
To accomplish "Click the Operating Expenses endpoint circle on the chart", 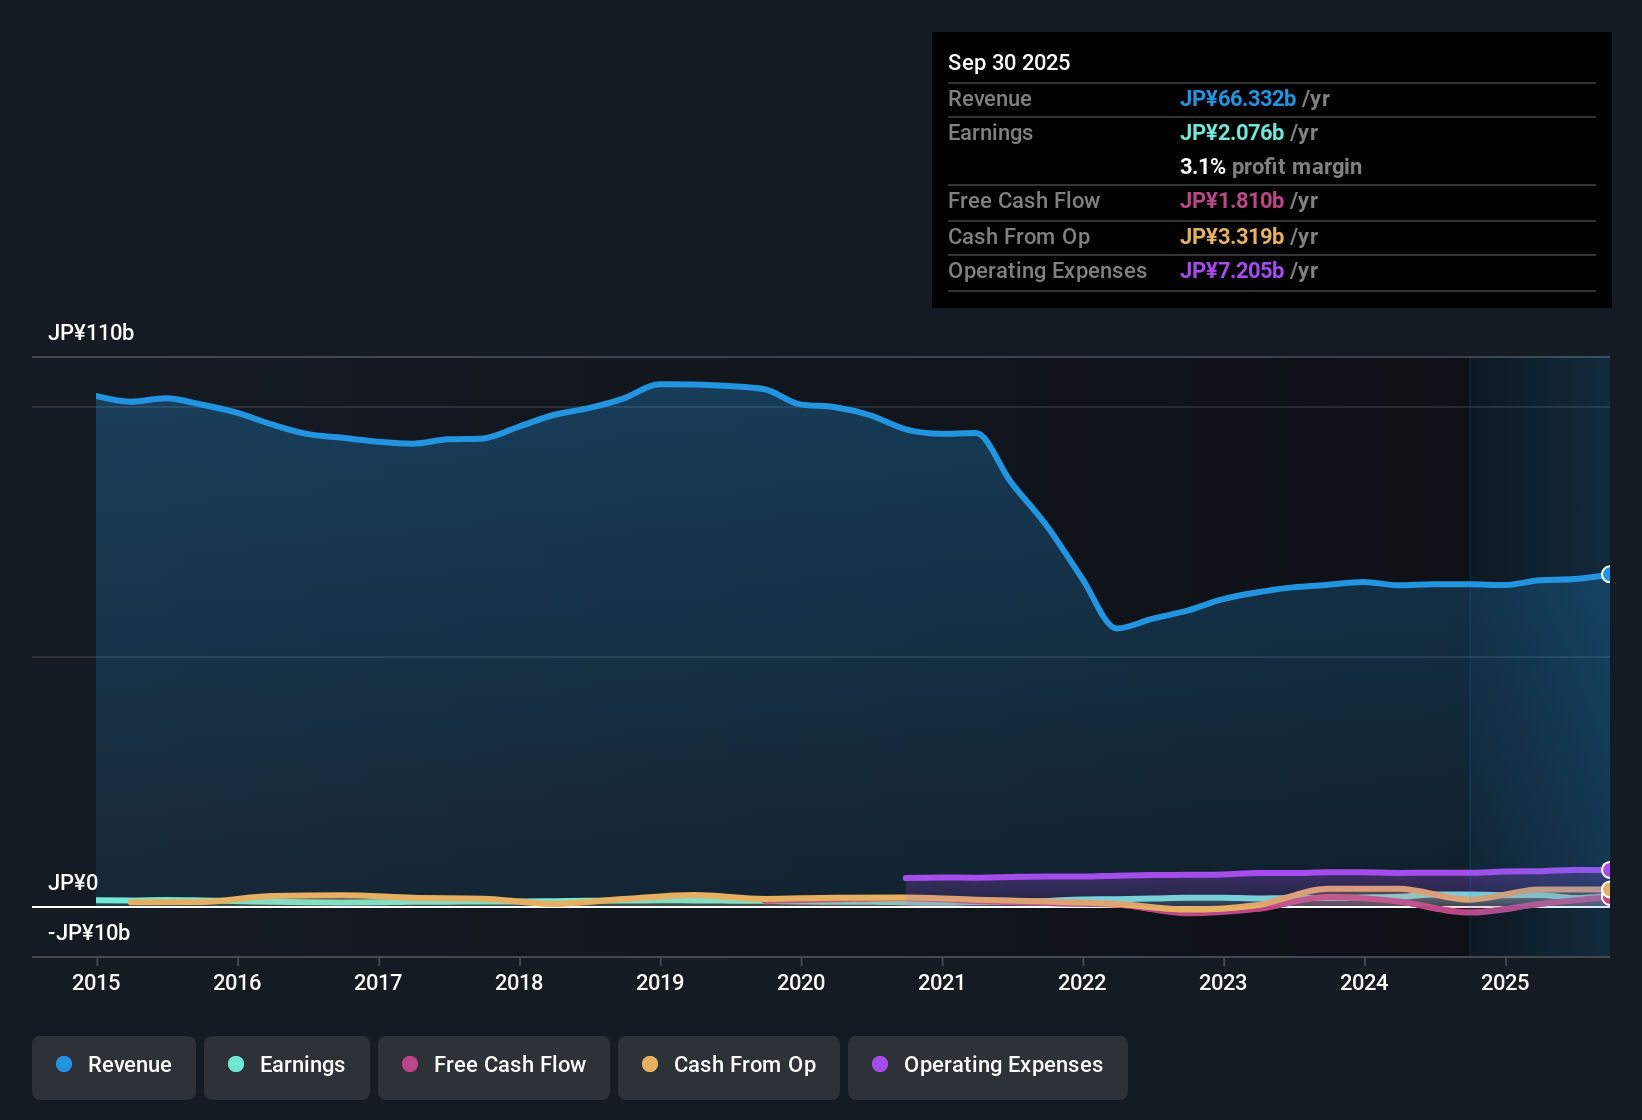I will (1607, 871).
